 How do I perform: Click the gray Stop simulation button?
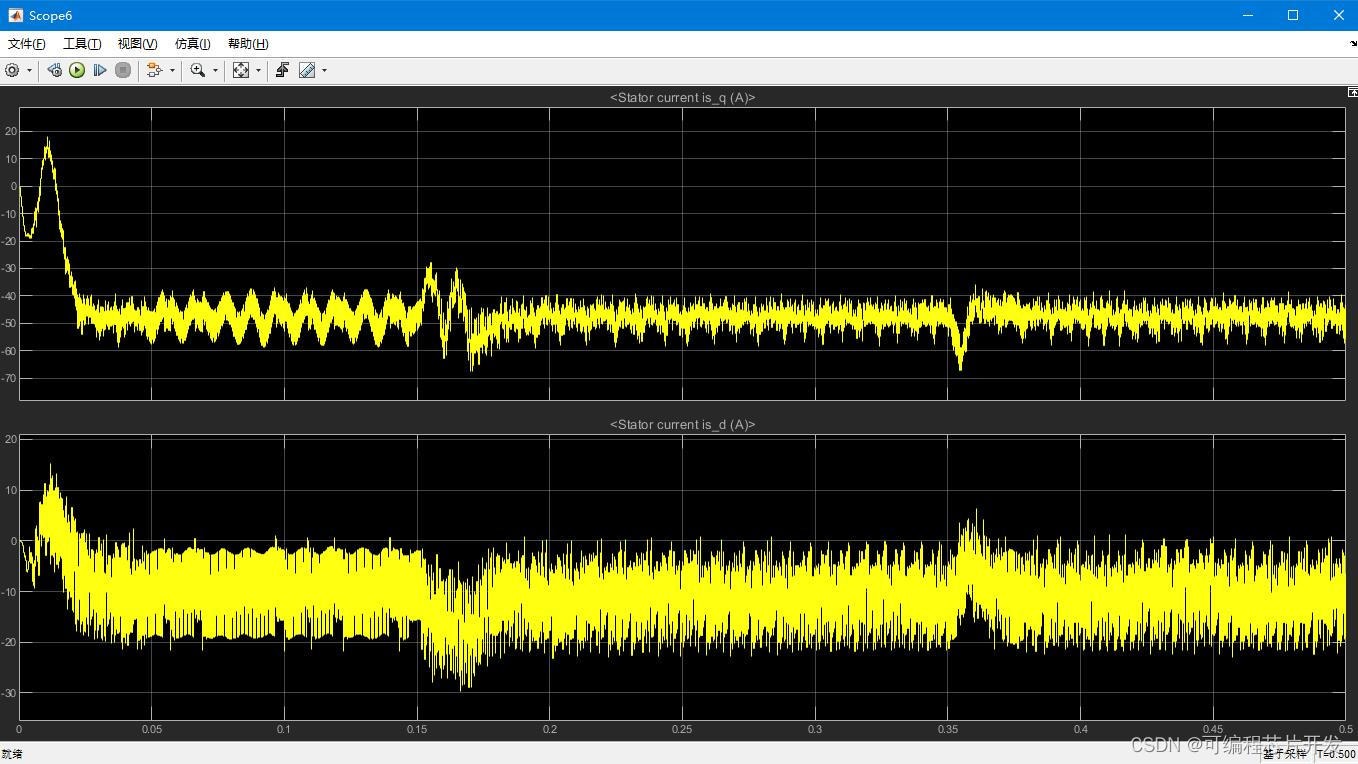123,70
